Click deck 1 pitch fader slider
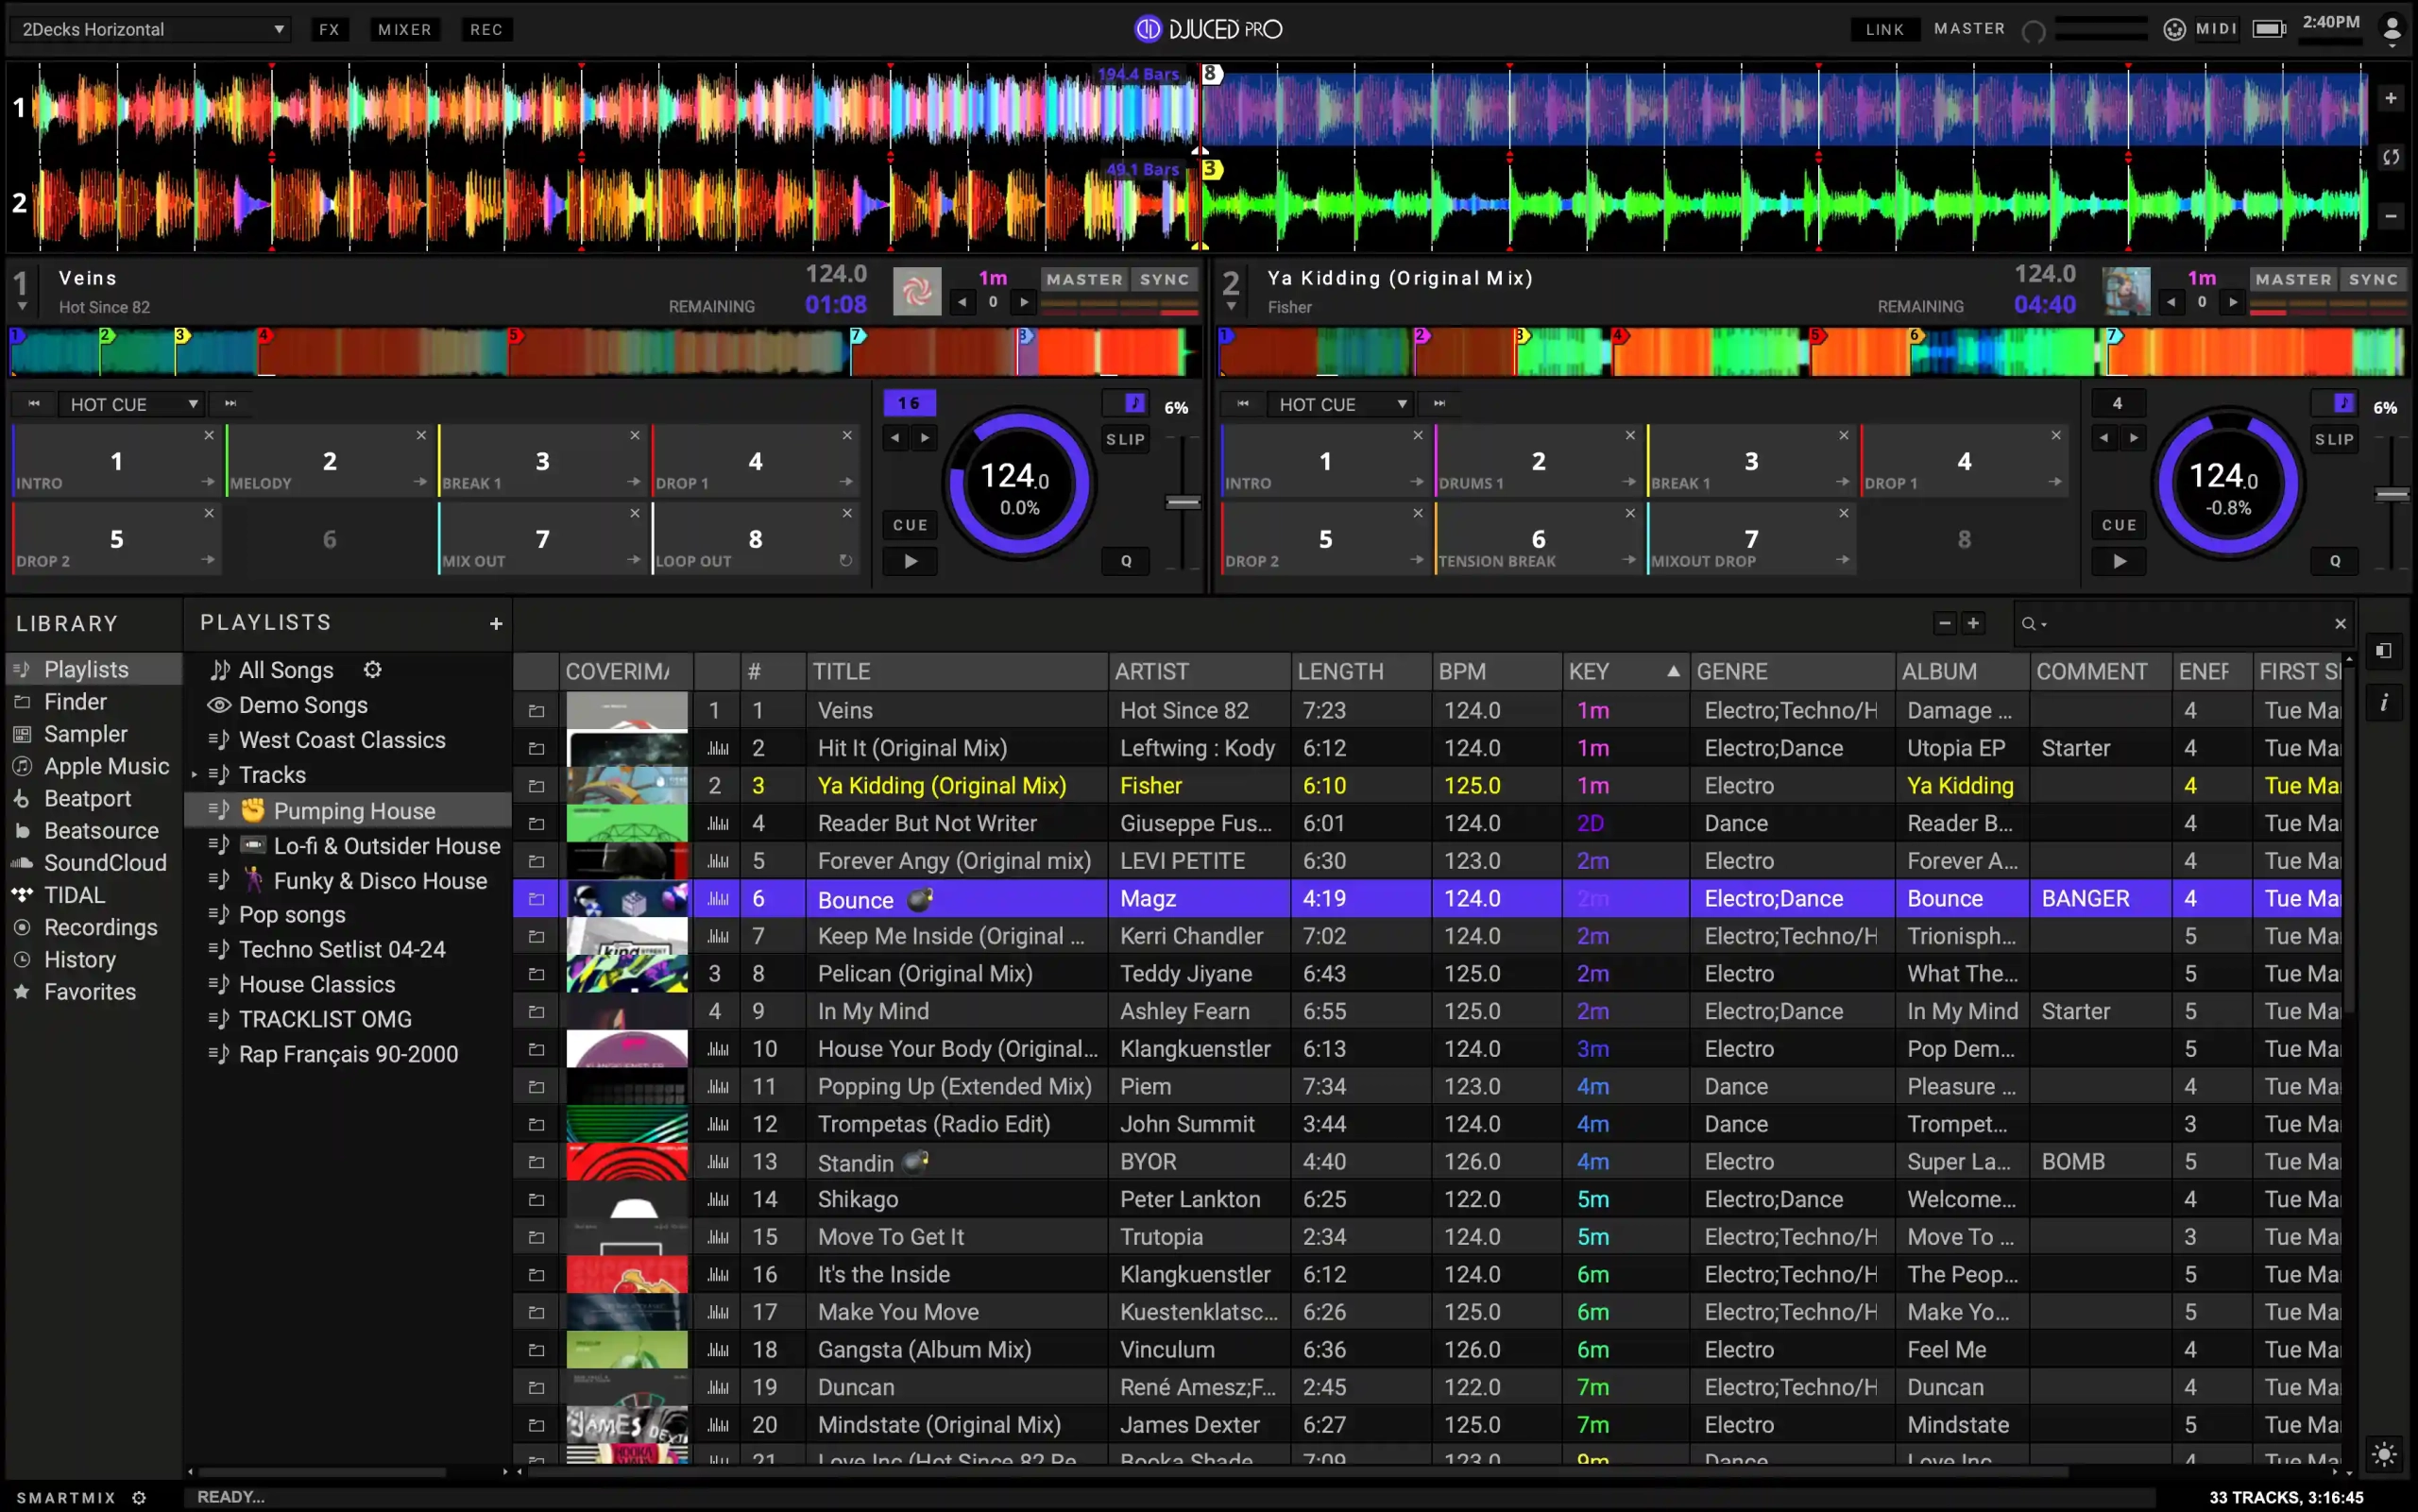The image size is (2418, 1512). click(1183, 503)
